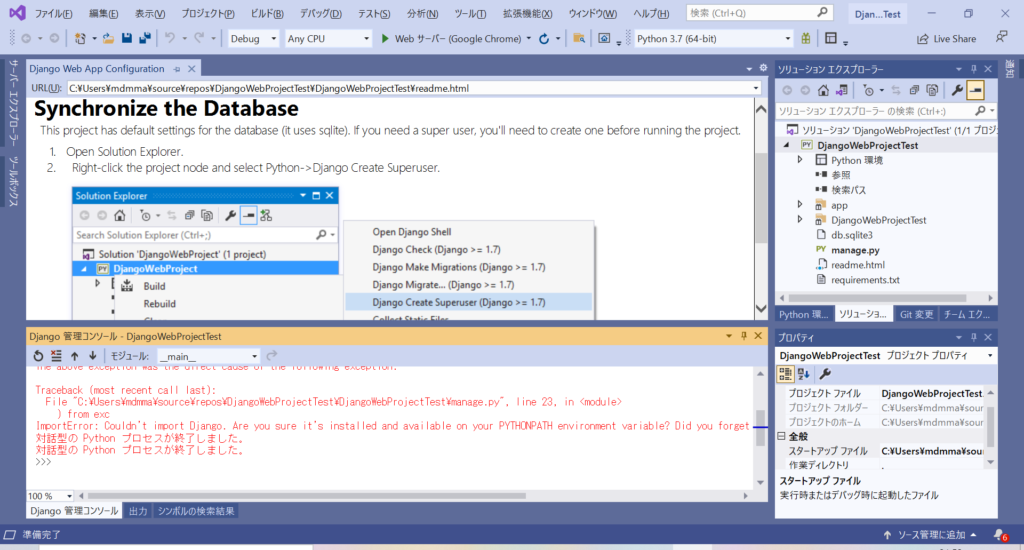Screen dimensions: 1024x550
Task: Click the Show All Files icon in Solution Explorer
Action: click(x=932, y=90)
